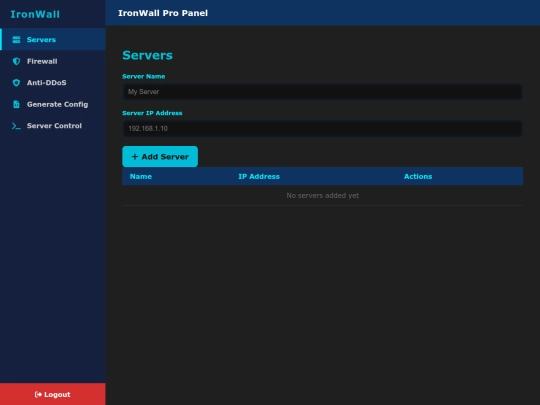Open the Firewall section
540x405 pixels.
(53, 61)
